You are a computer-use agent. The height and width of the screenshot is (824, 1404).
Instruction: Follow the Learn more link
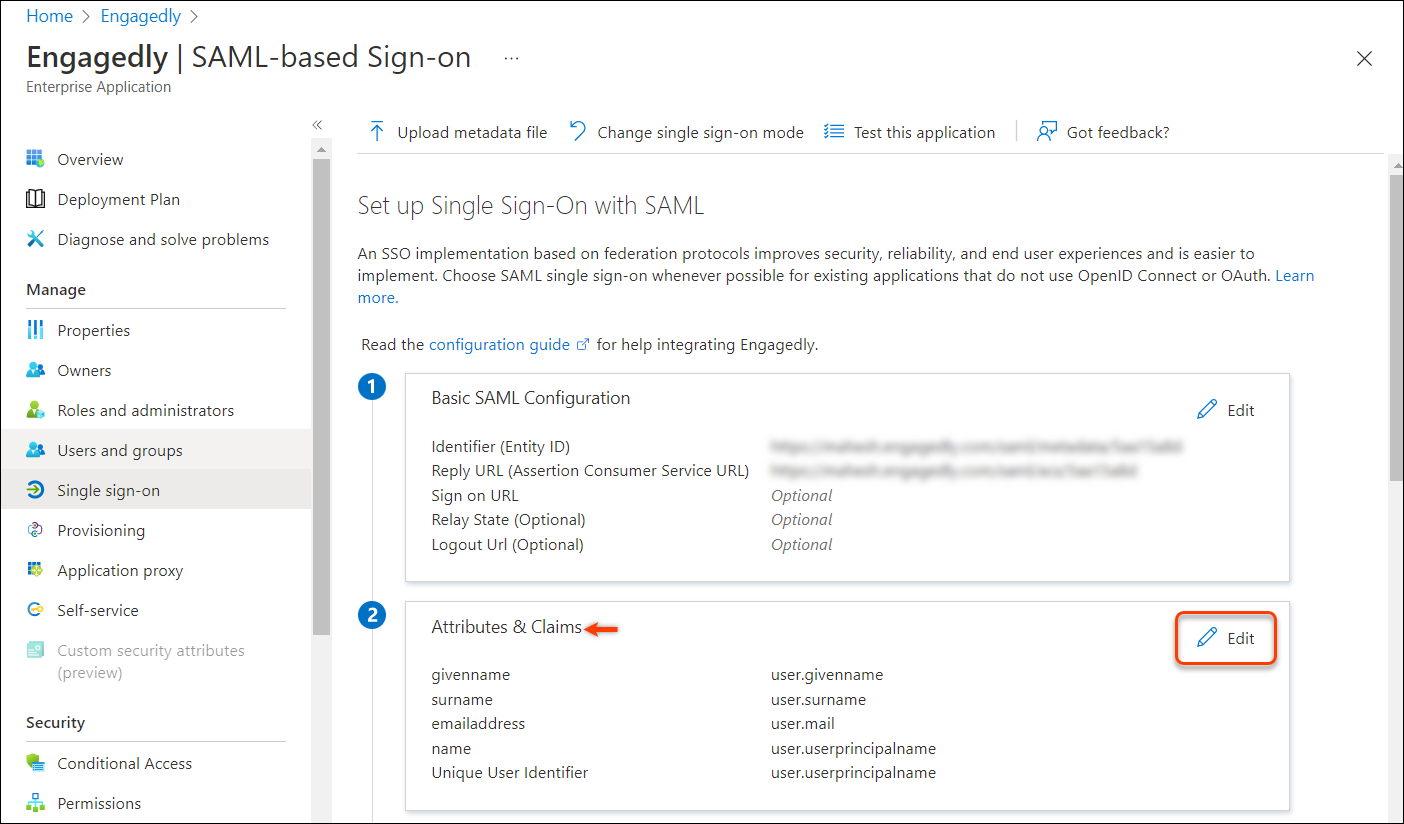click(x=1294, y=275)
